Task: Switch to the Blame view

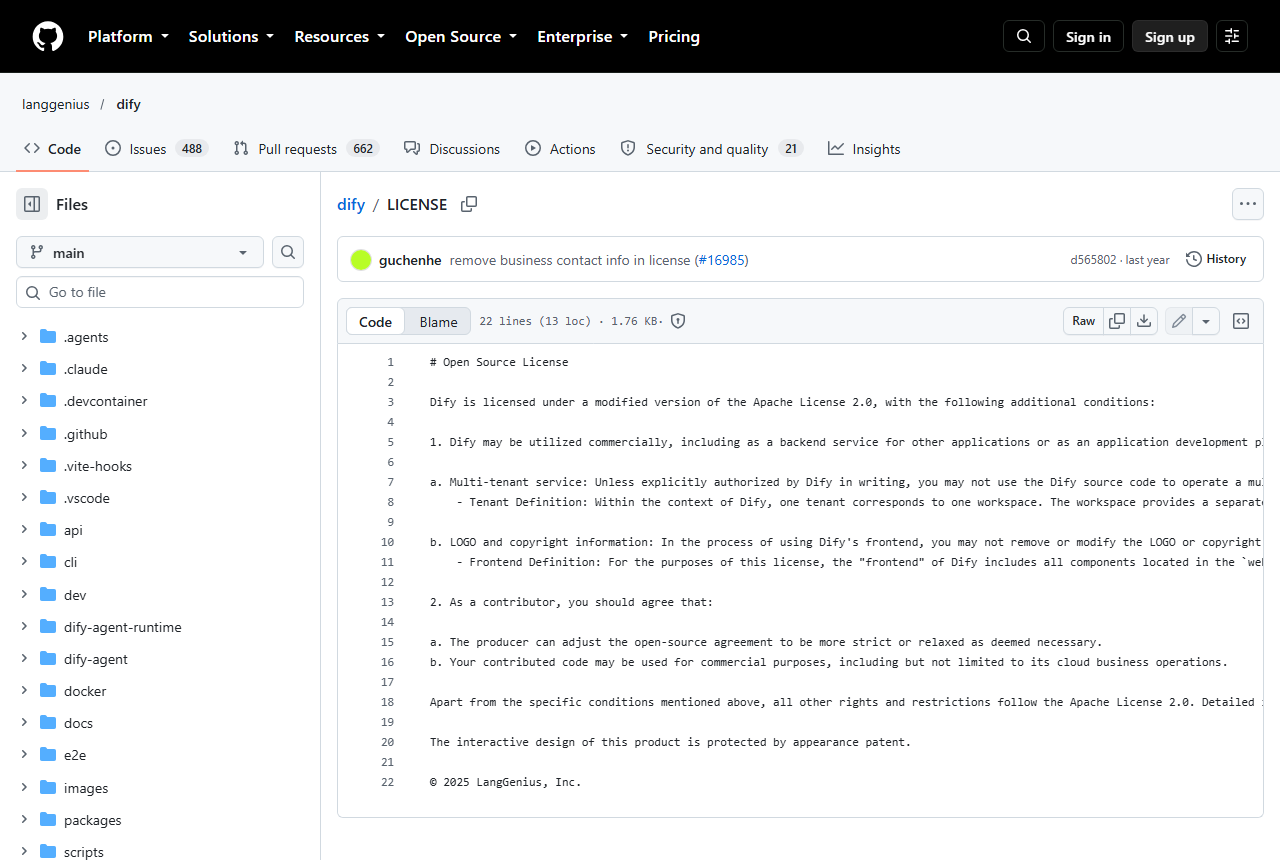Action: pos(438,321)
